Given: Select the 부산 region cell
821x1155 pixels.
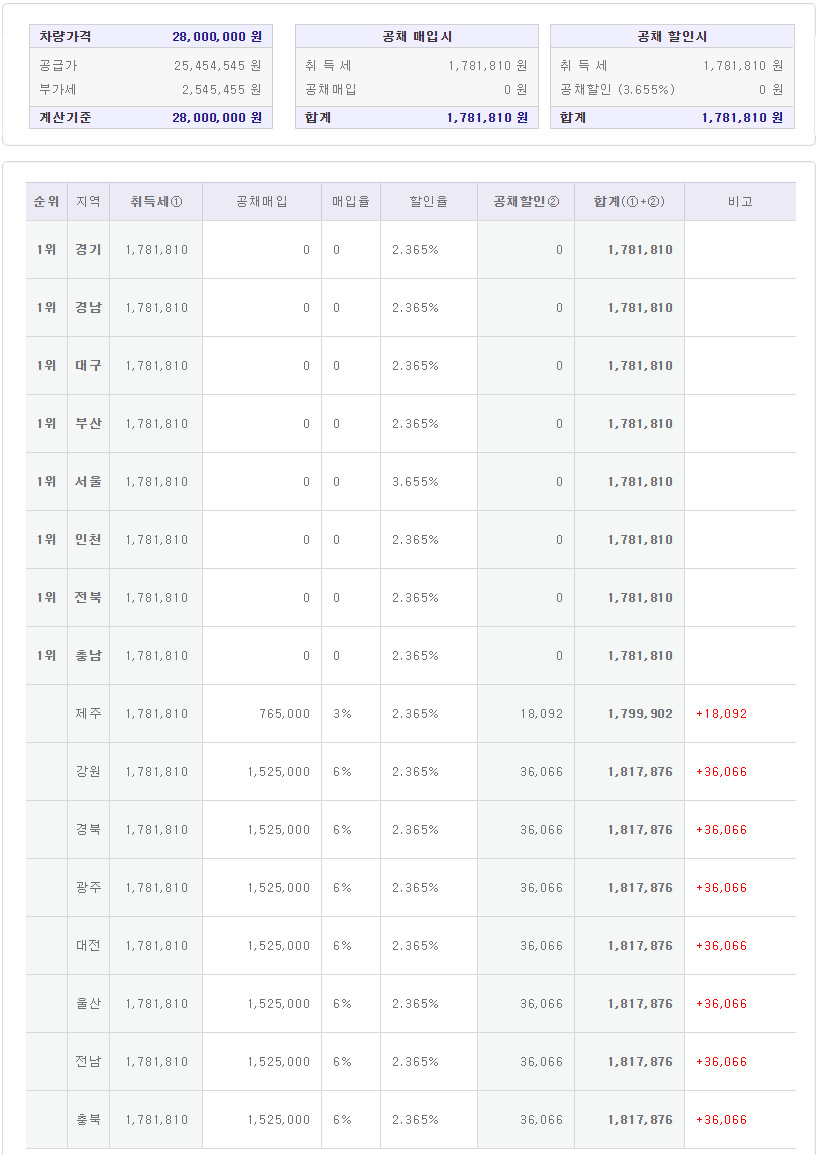Looking at the screenshot, I should [x=88, y=424].
